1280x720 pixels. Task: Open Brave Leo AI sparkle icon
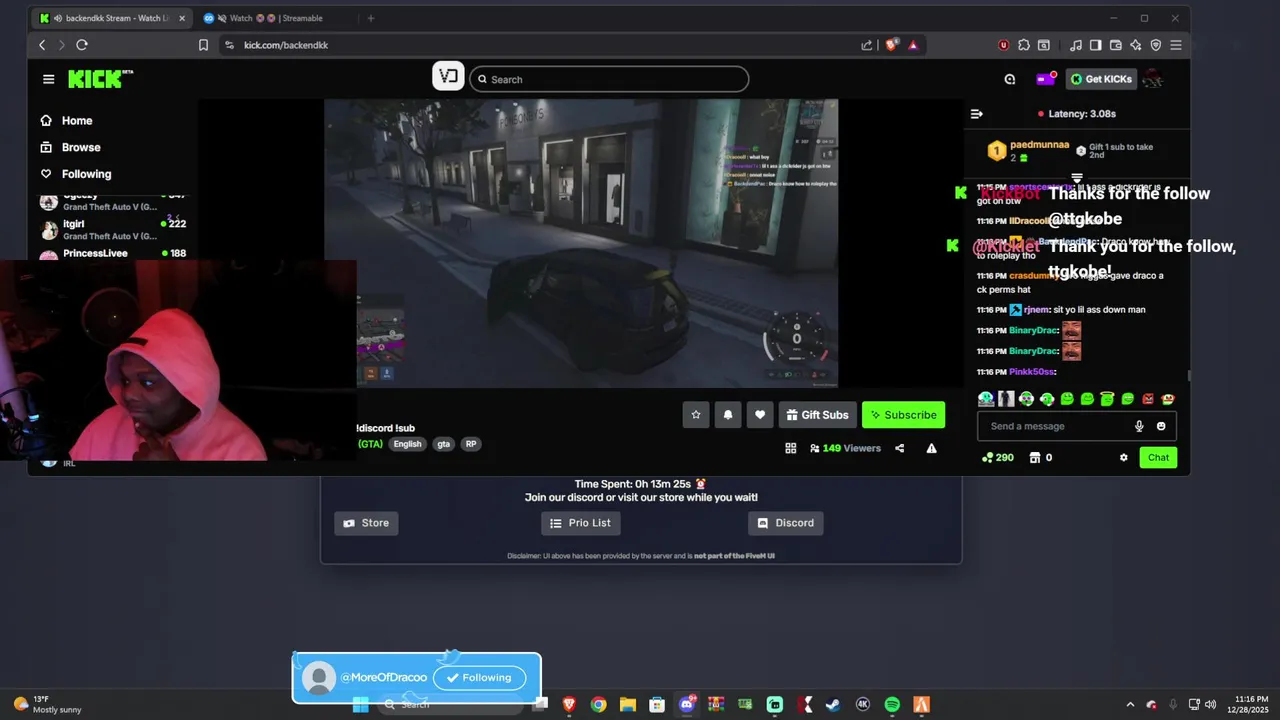click(x=1136, y=45)
